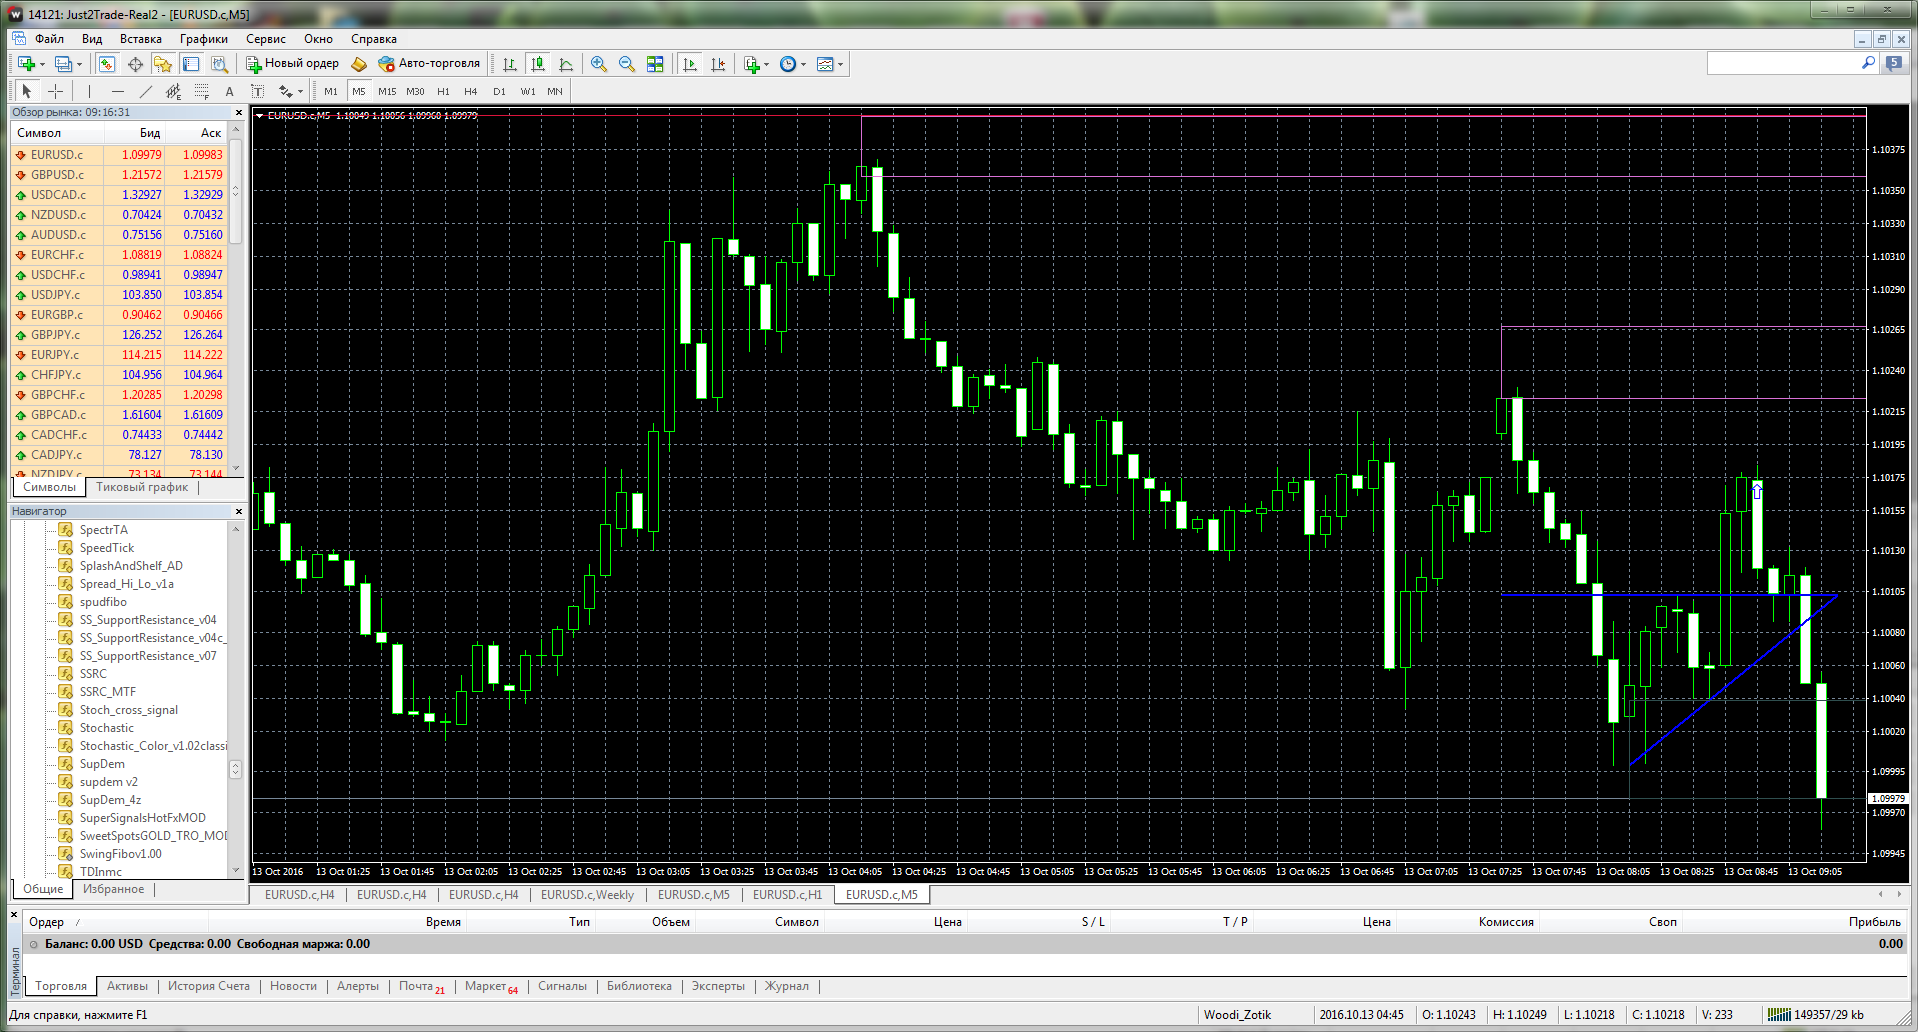The width and height of the screenshot is (1918, 1032).
Task: Select the Fibonacci Retracement tool
Action: point(201,91)
